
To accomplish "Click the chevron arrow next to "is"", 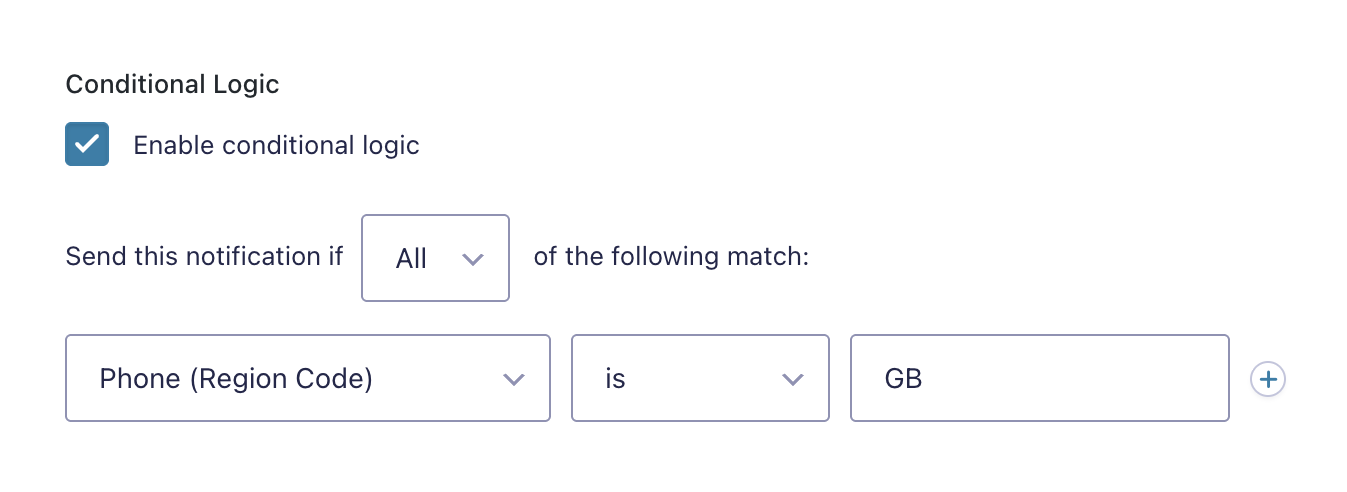I will [793, 379].
